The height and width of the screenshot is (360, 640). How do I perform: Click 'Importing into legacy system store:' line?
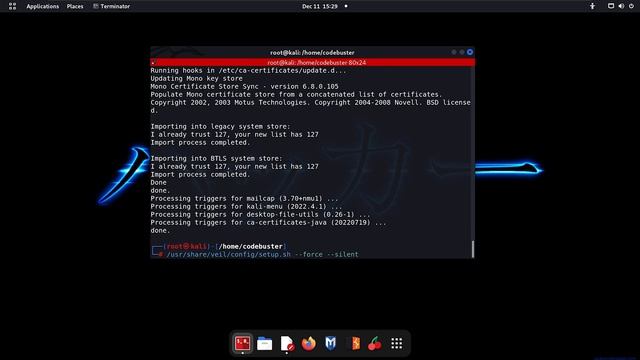pos(220,127)
